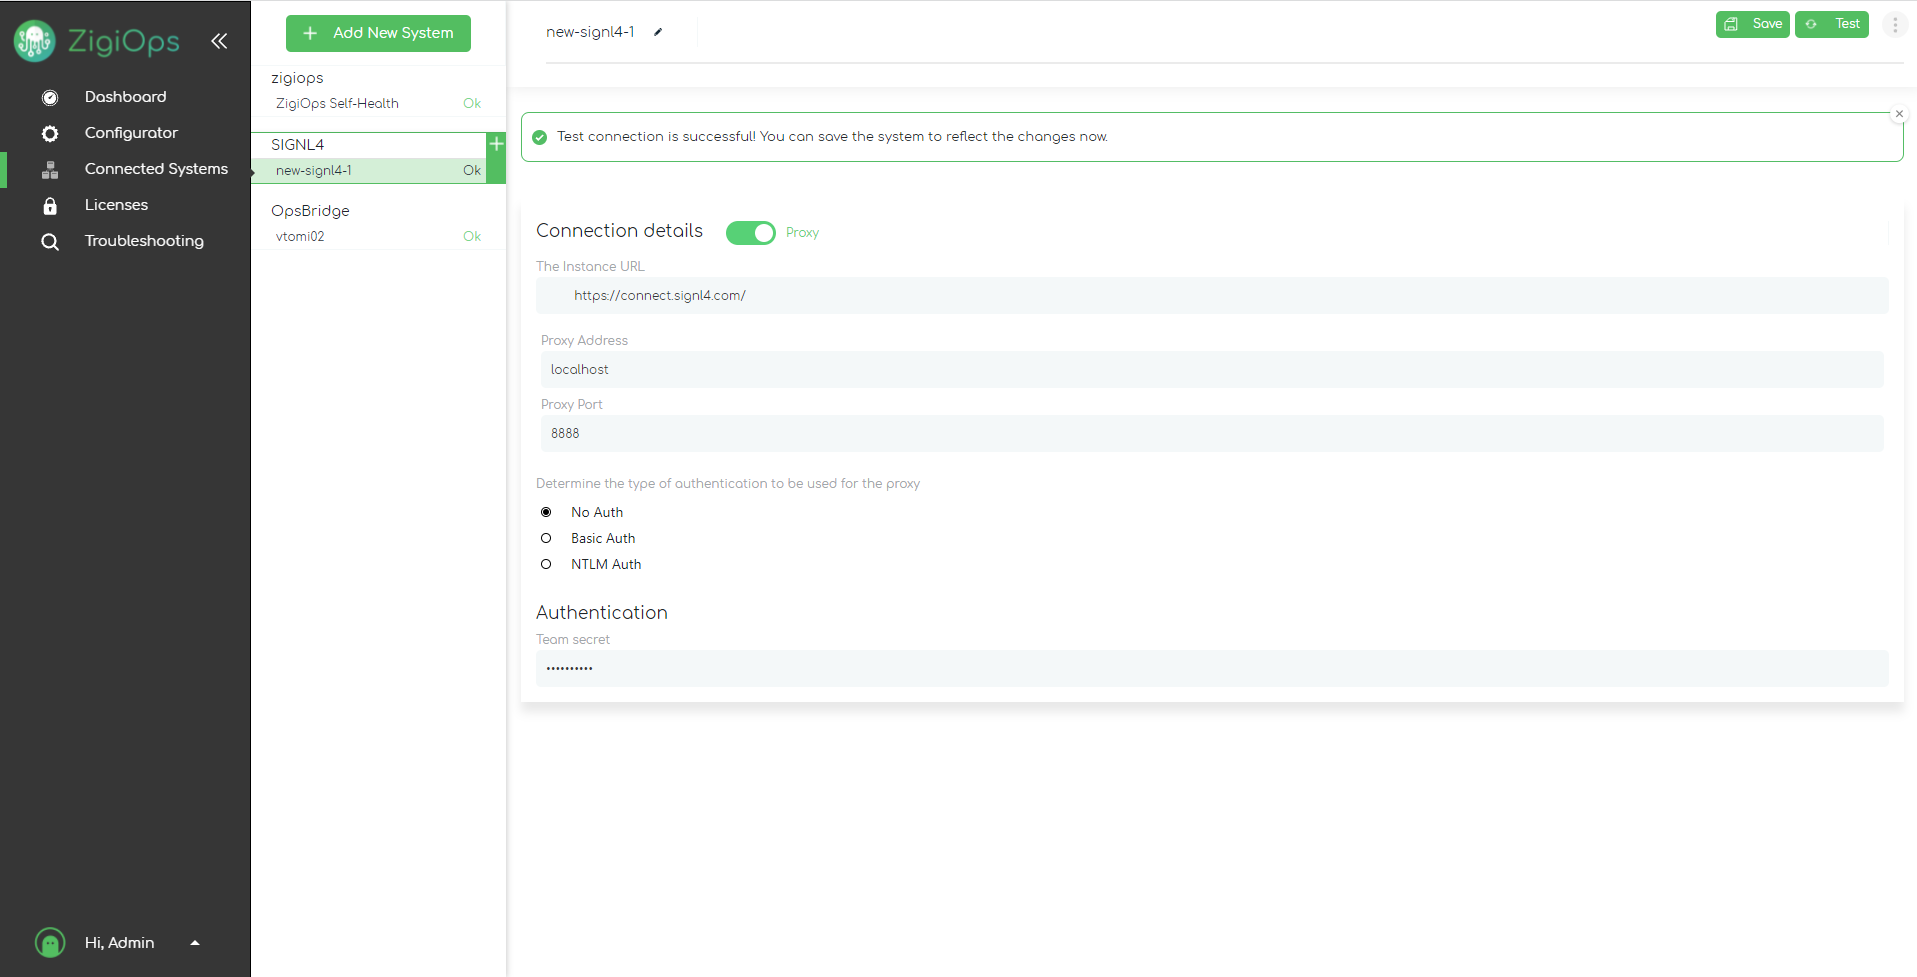The height and width of the screenshot is (977, 1917).
Task: Click the Proxy Port field
Action: tap(1212, 434)
